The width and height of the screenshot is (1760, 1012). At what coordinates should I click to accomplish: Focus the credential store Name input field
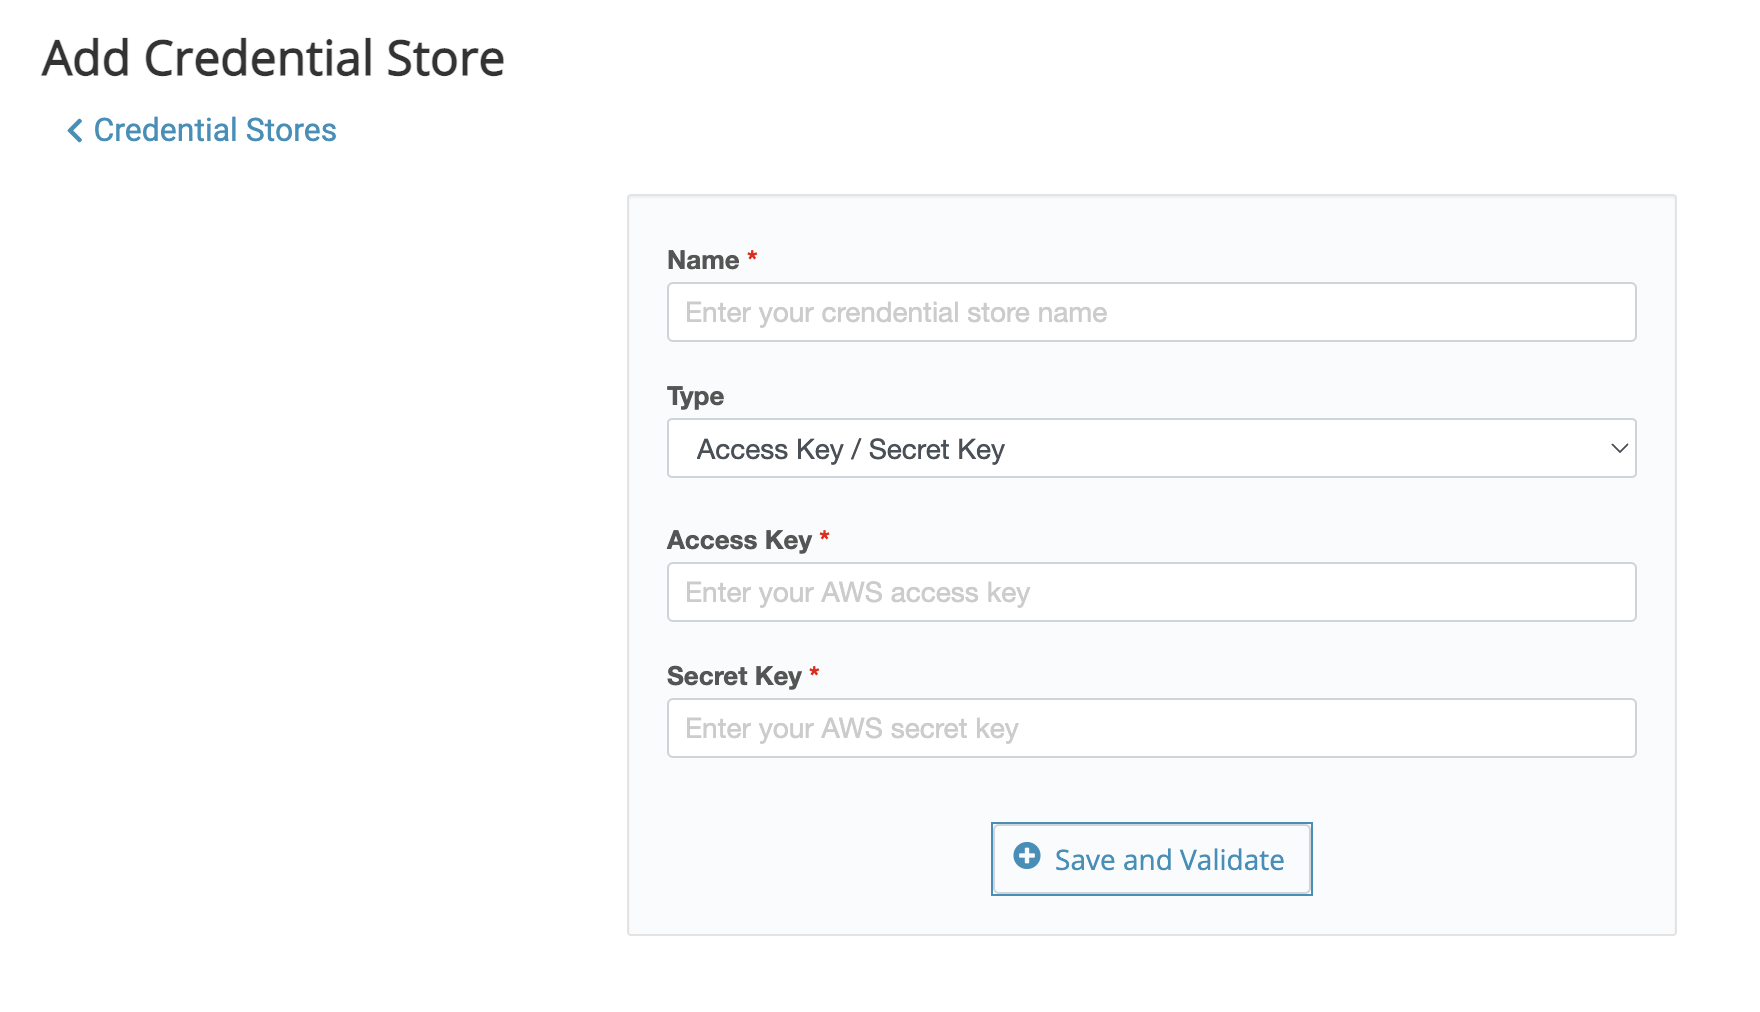[x=1150, y=313]
